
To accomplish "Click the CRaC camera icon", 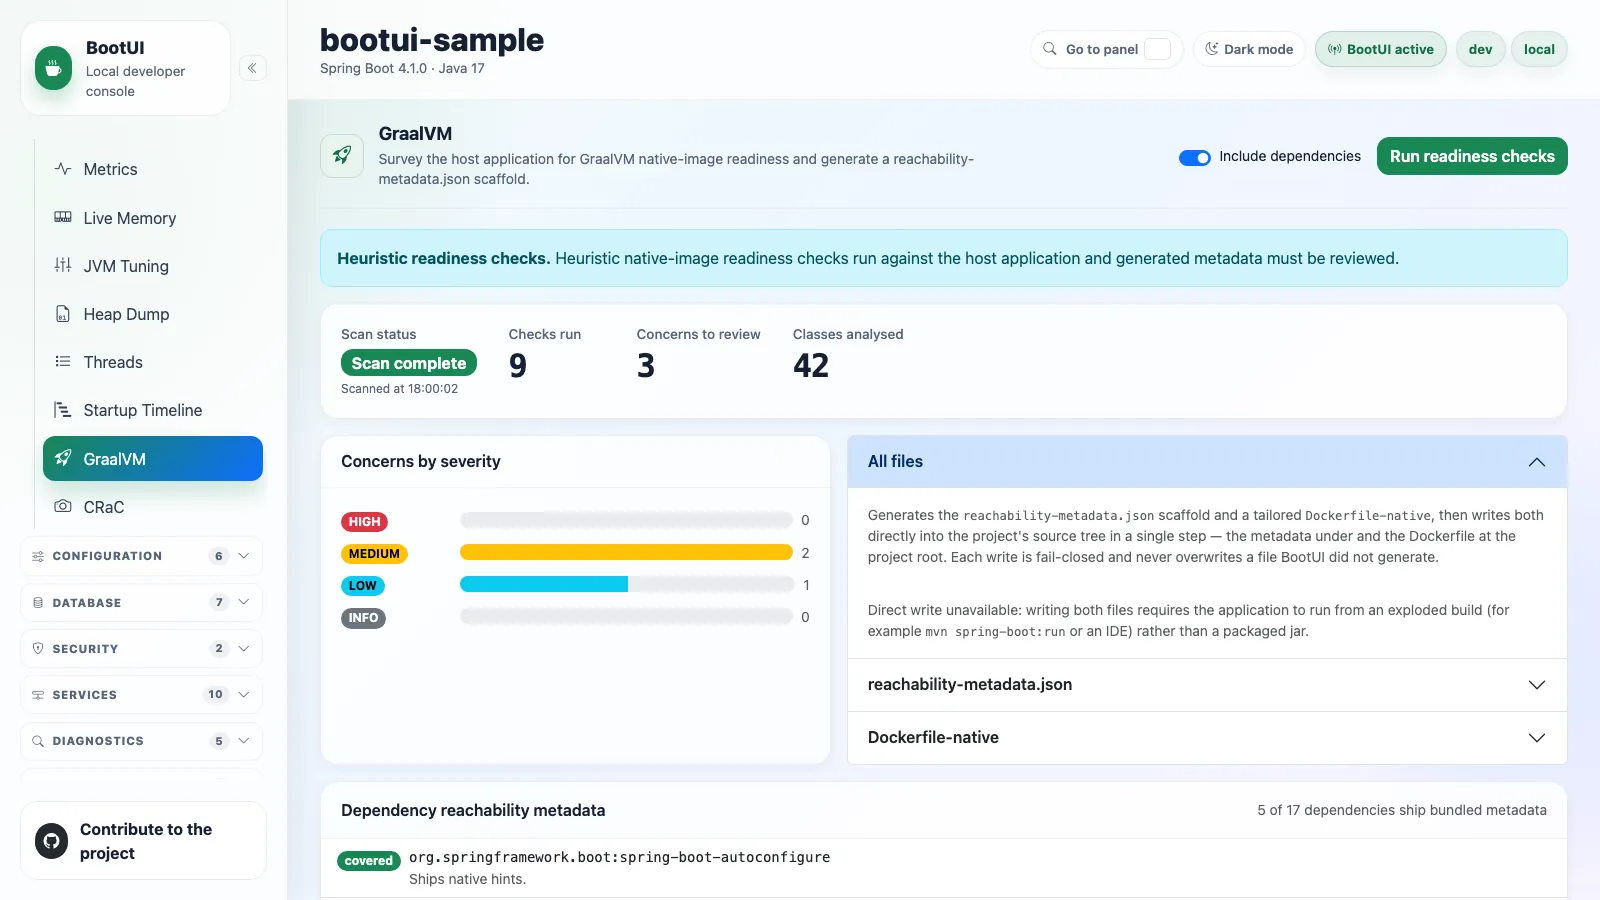I will pos(63,506).
